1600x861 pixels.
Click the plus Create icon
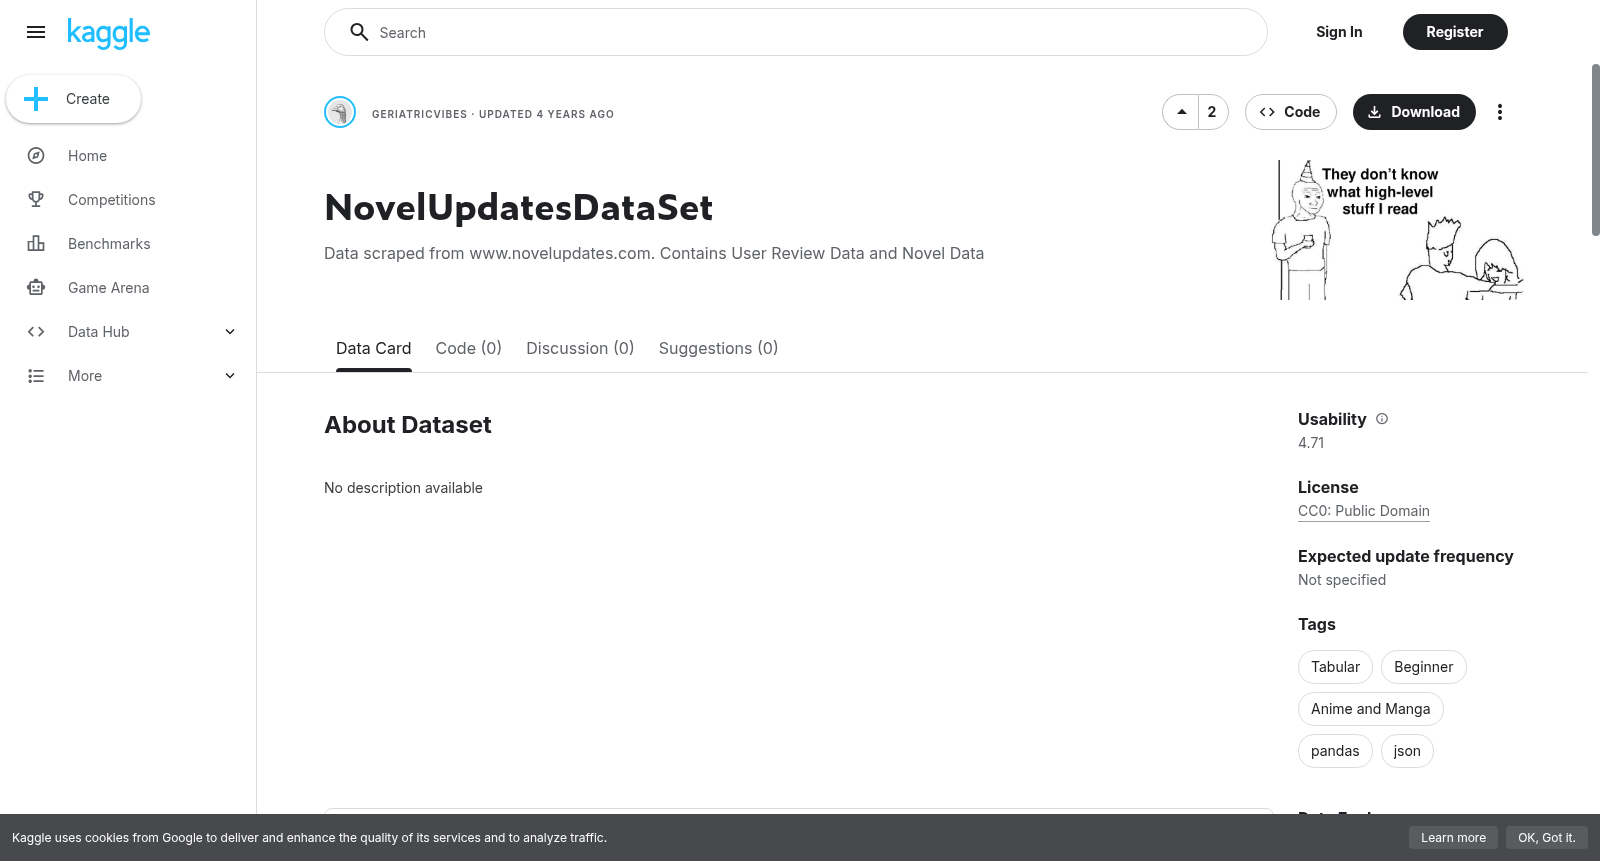pos(36,99)
